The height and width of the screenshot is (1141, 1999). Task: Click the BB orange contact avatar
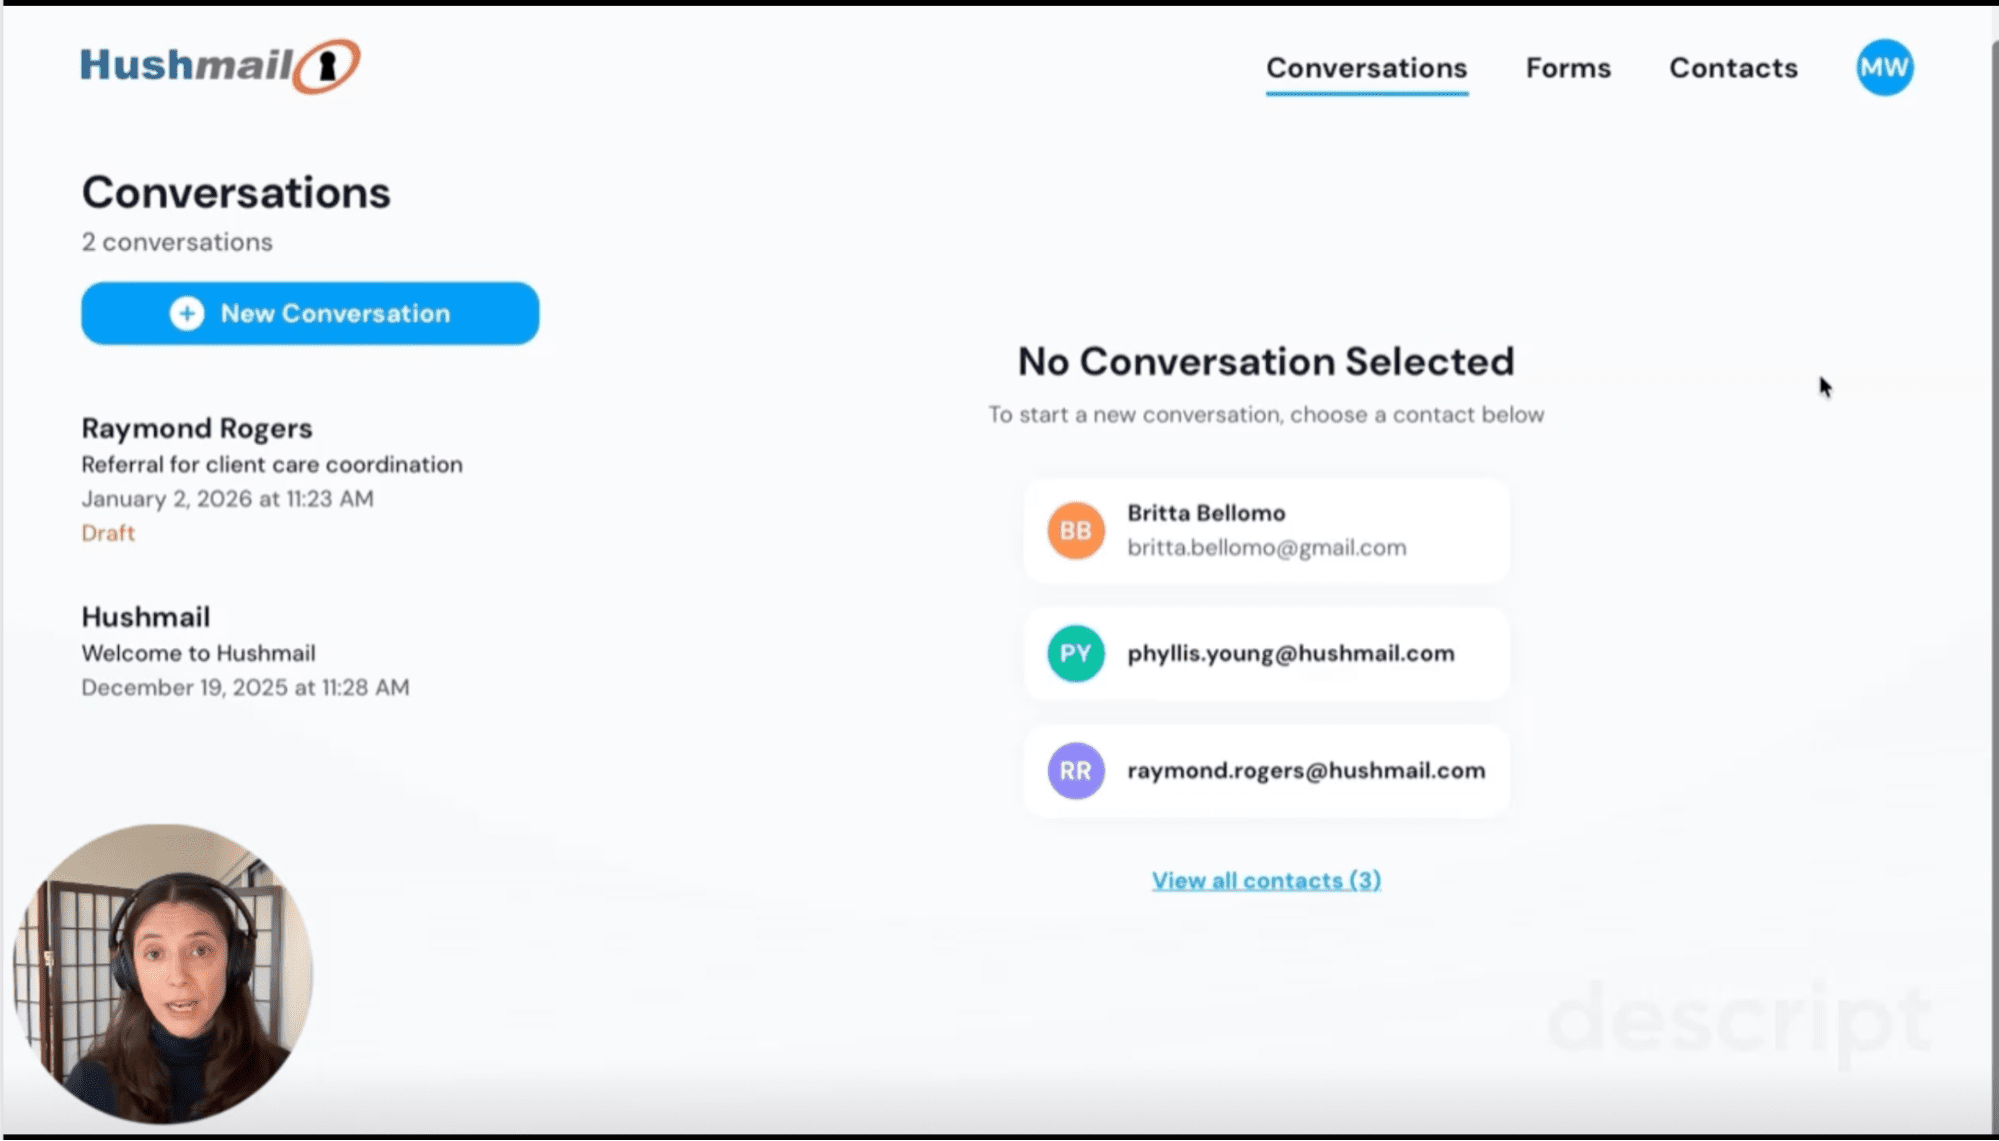coord(1075,530)
